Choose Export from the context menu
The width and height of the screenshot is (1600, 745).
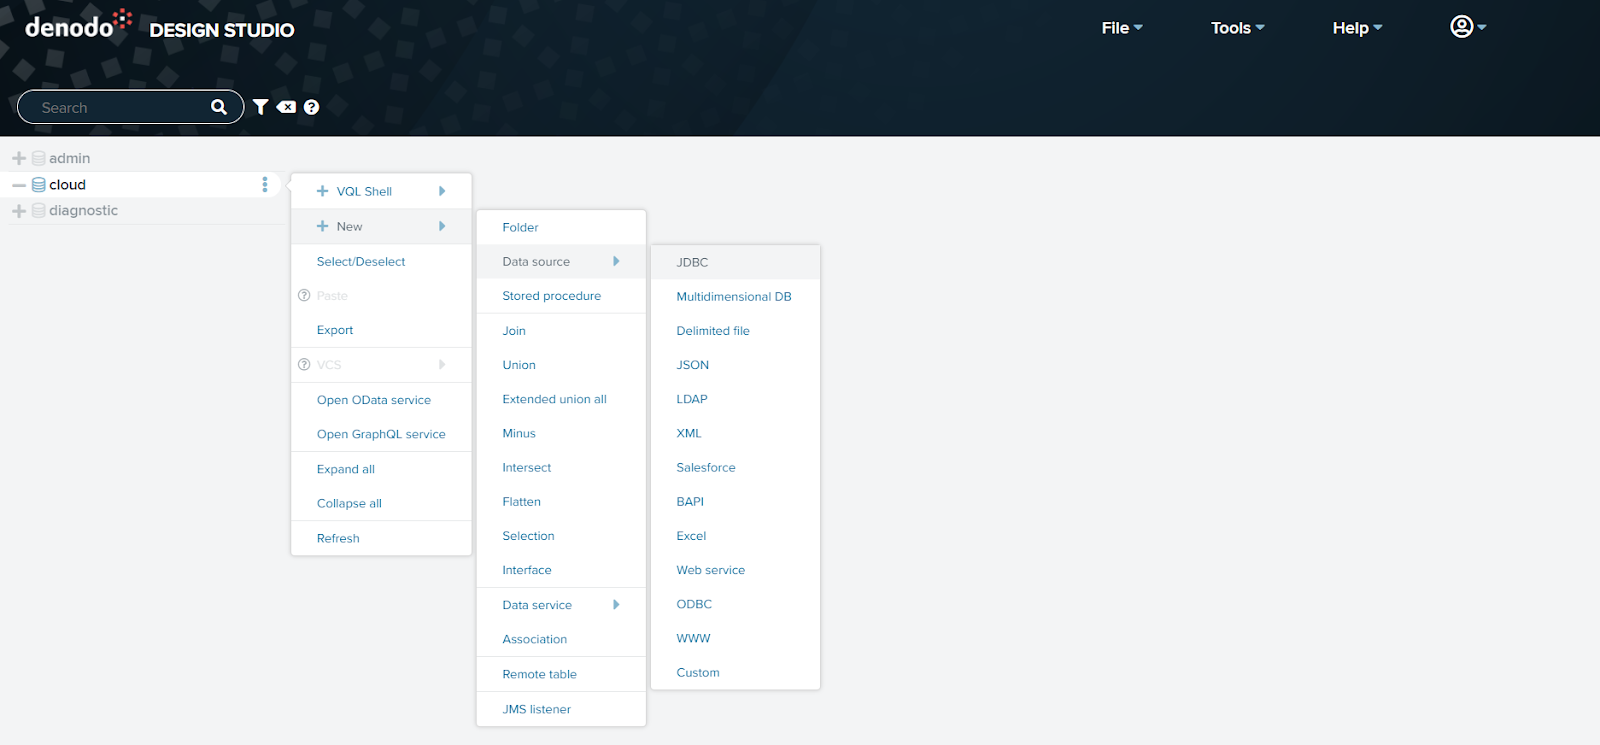pos(381,330)
